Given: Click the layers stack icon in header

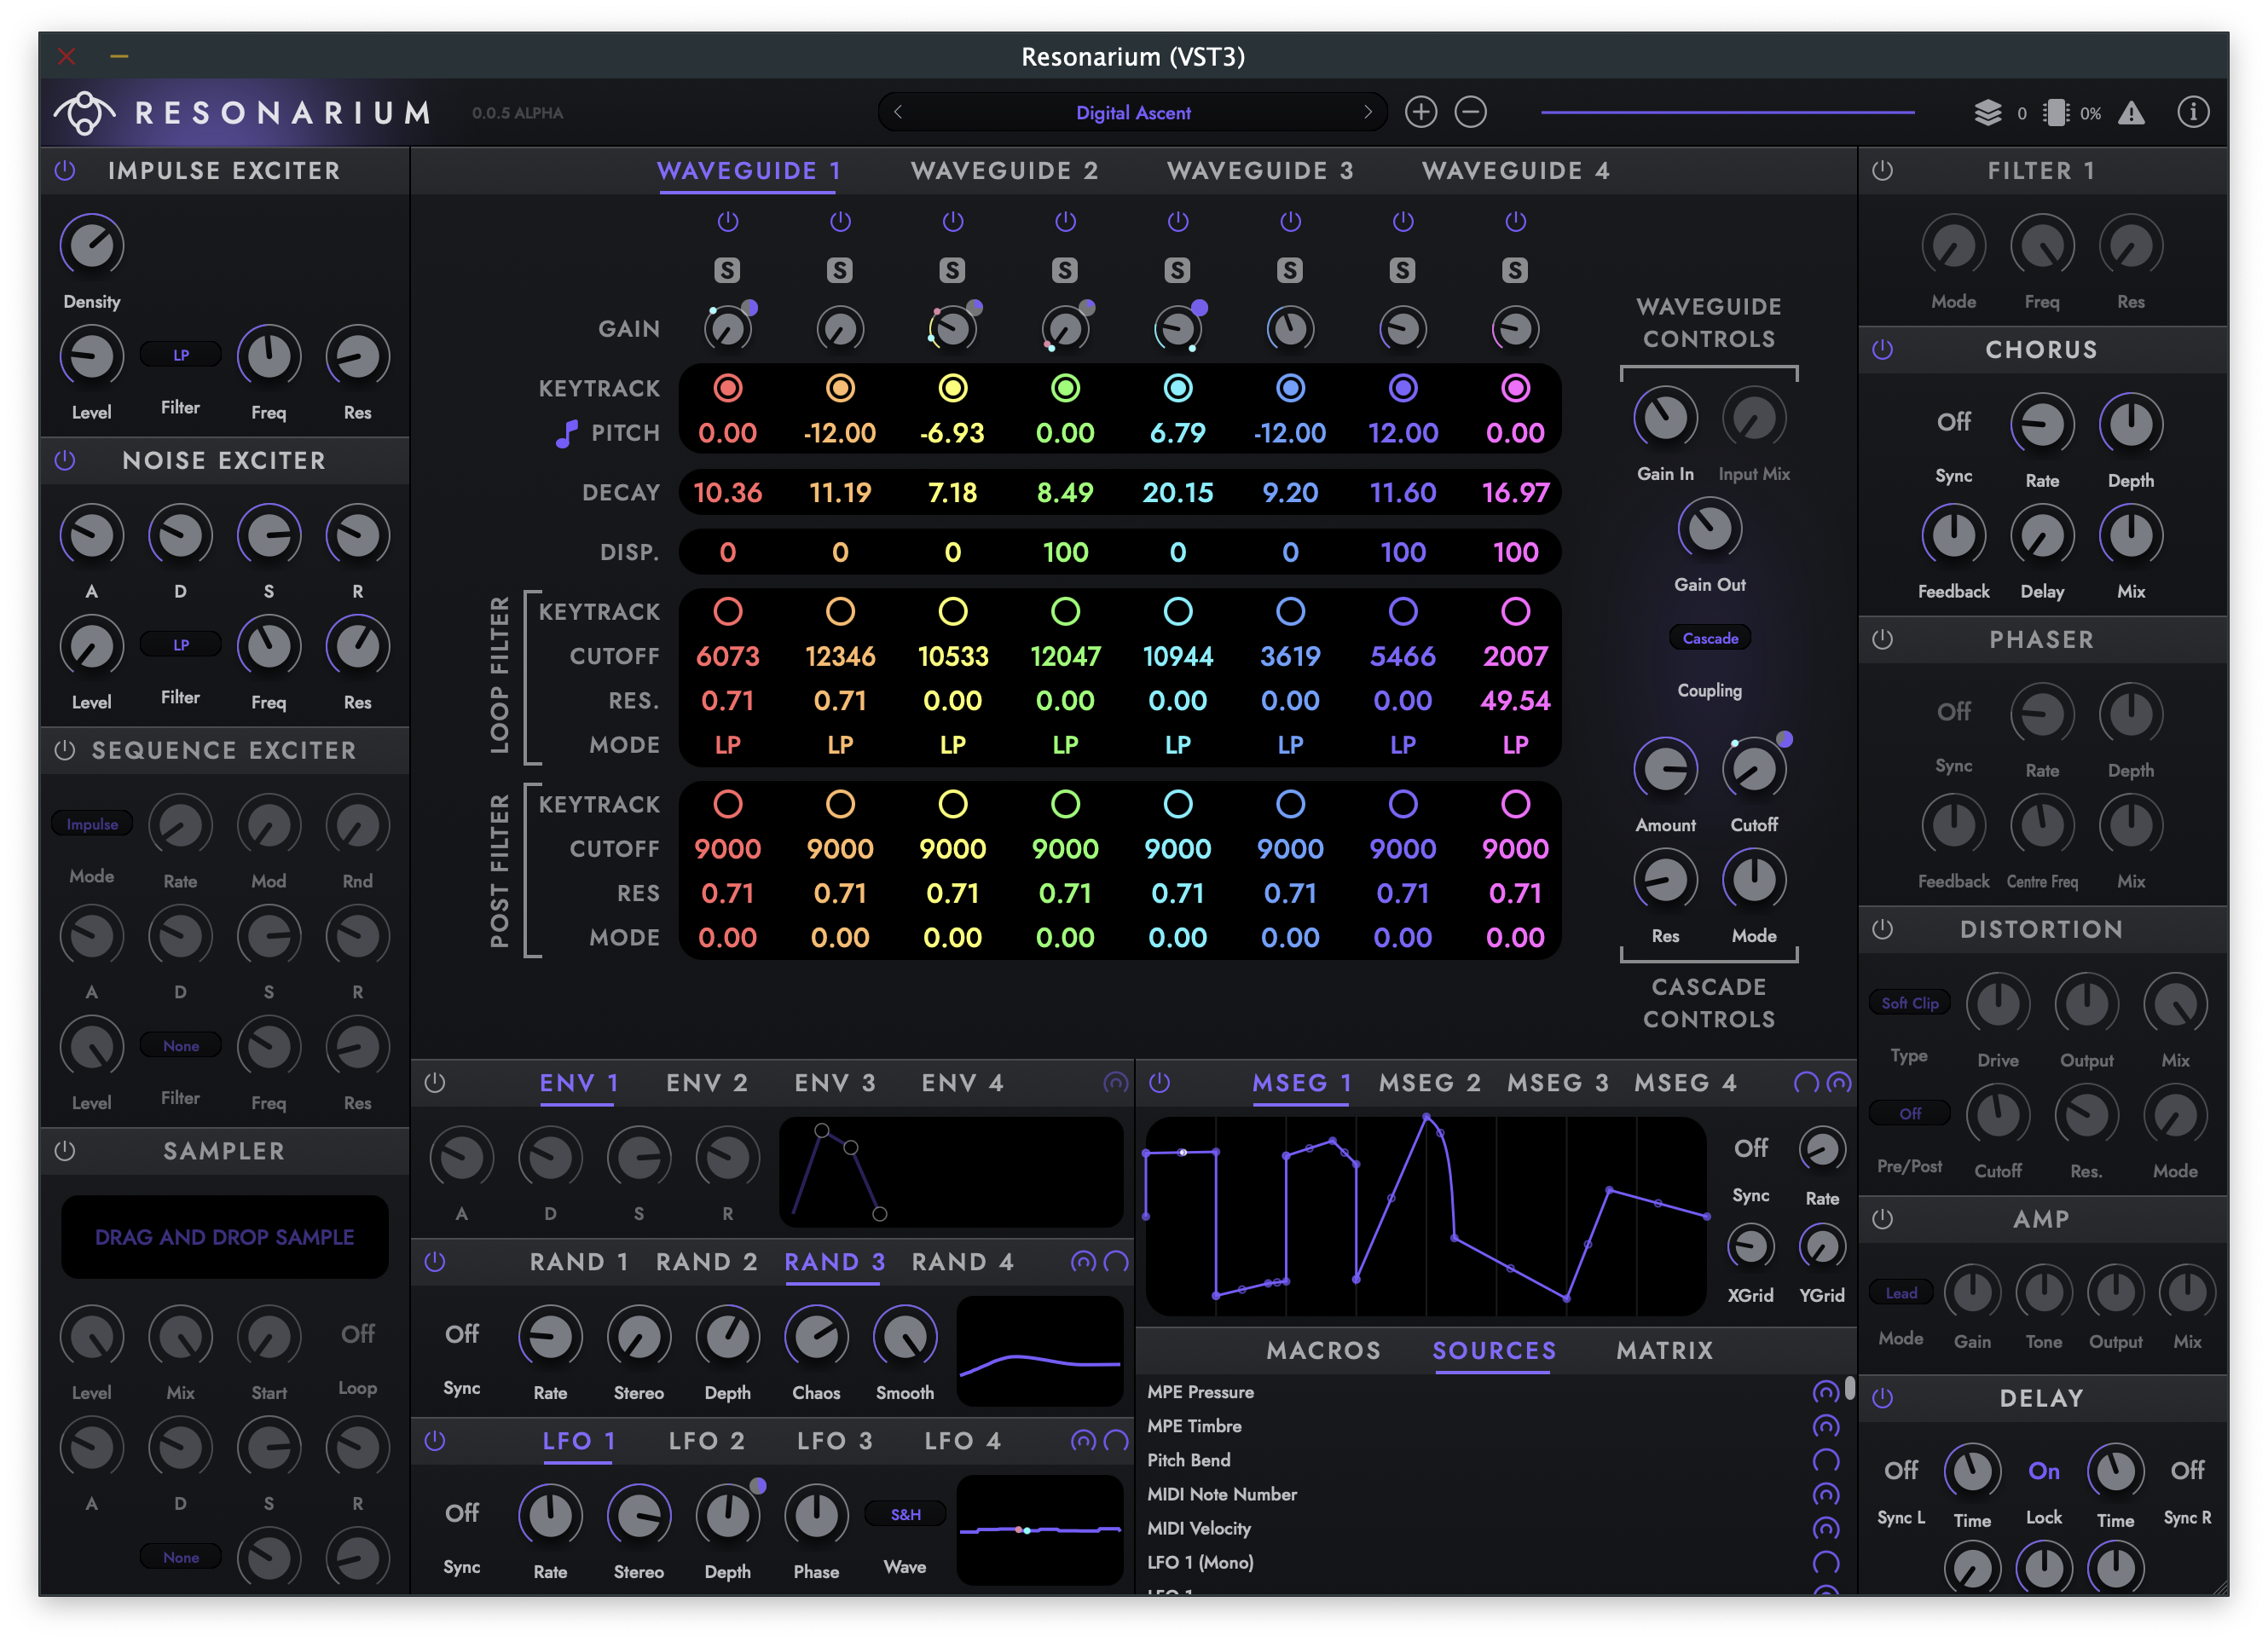Looking at the screenshot, I should click(1987, 113).
